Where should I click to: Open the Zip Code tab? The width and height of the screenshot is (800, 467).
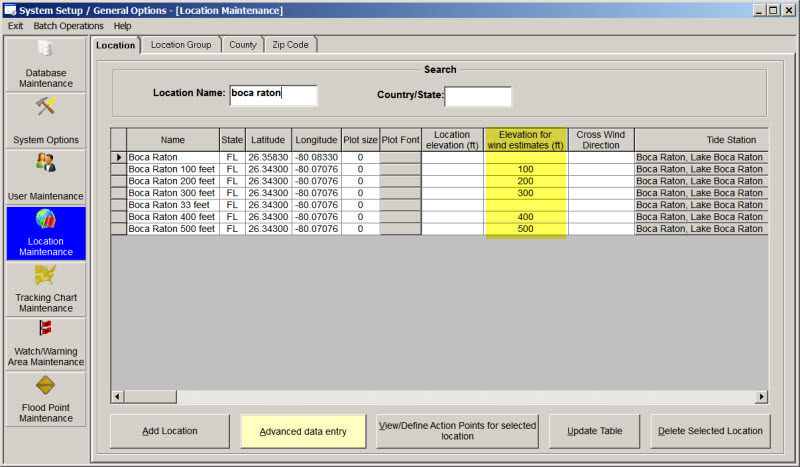(291, 45)
